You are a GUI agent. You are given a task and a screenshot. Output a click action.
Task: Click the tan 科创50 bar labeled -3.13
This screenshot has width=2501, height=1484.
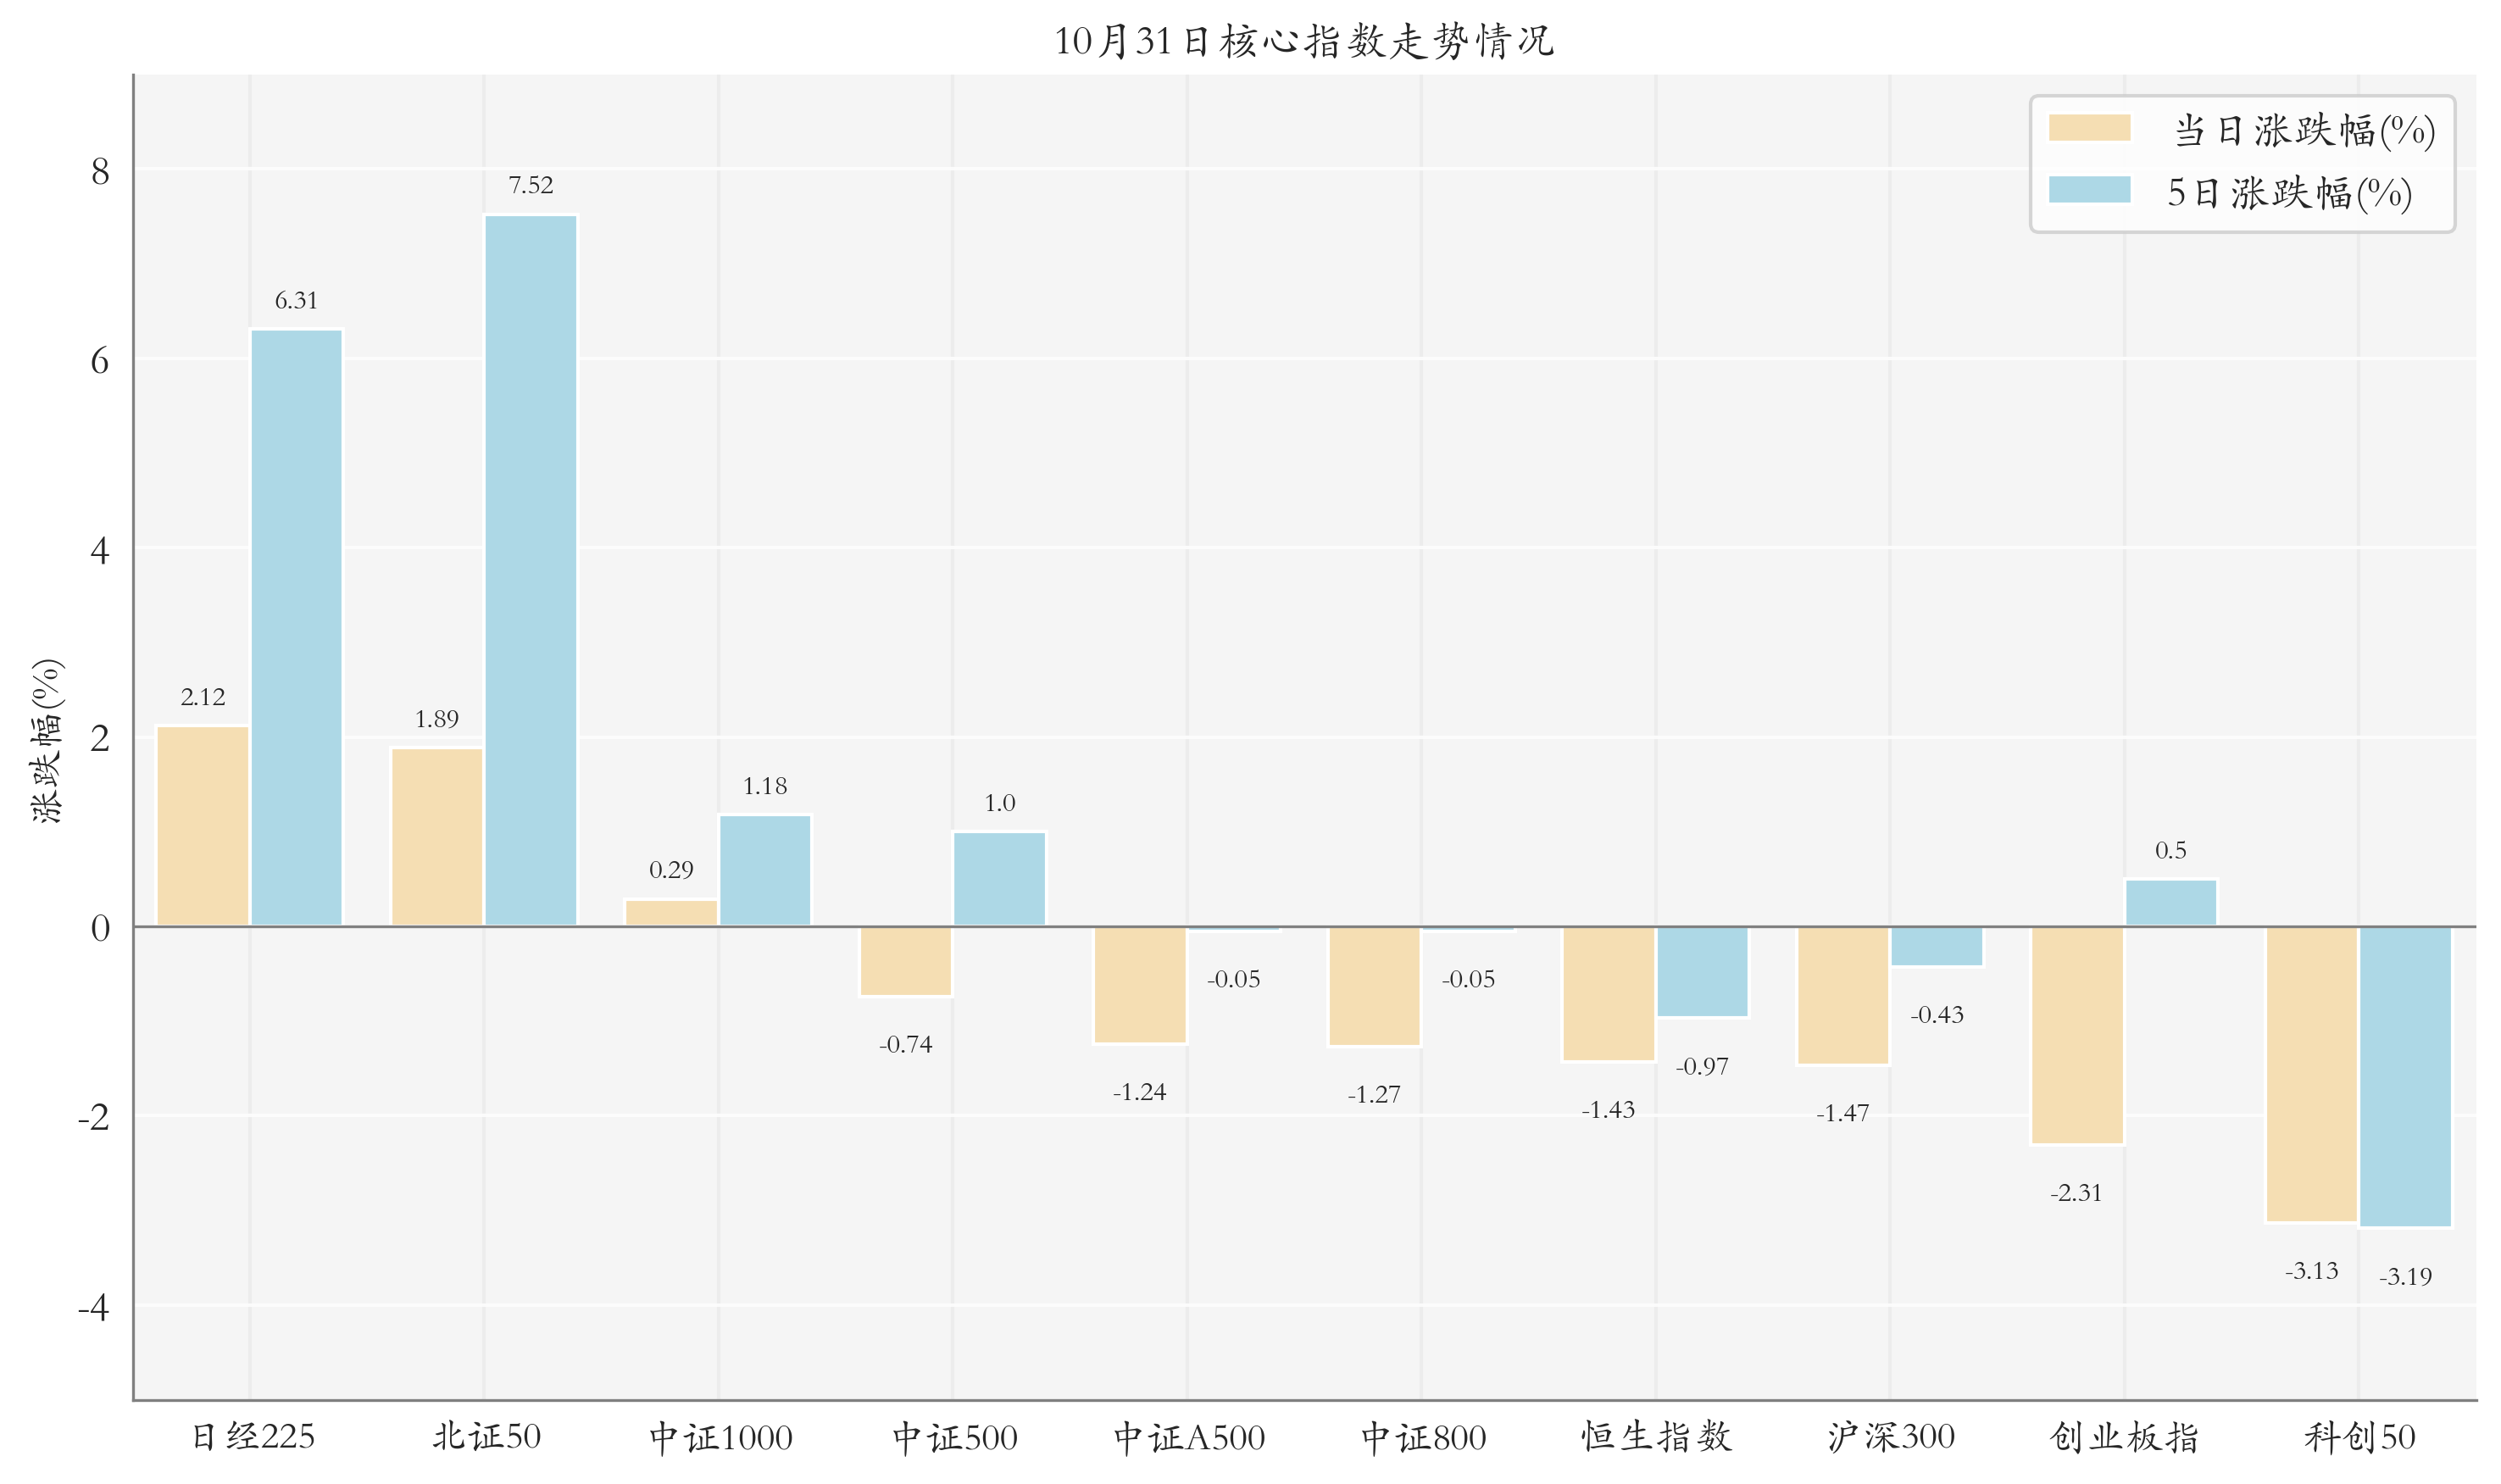(x=2311, y=1074)
